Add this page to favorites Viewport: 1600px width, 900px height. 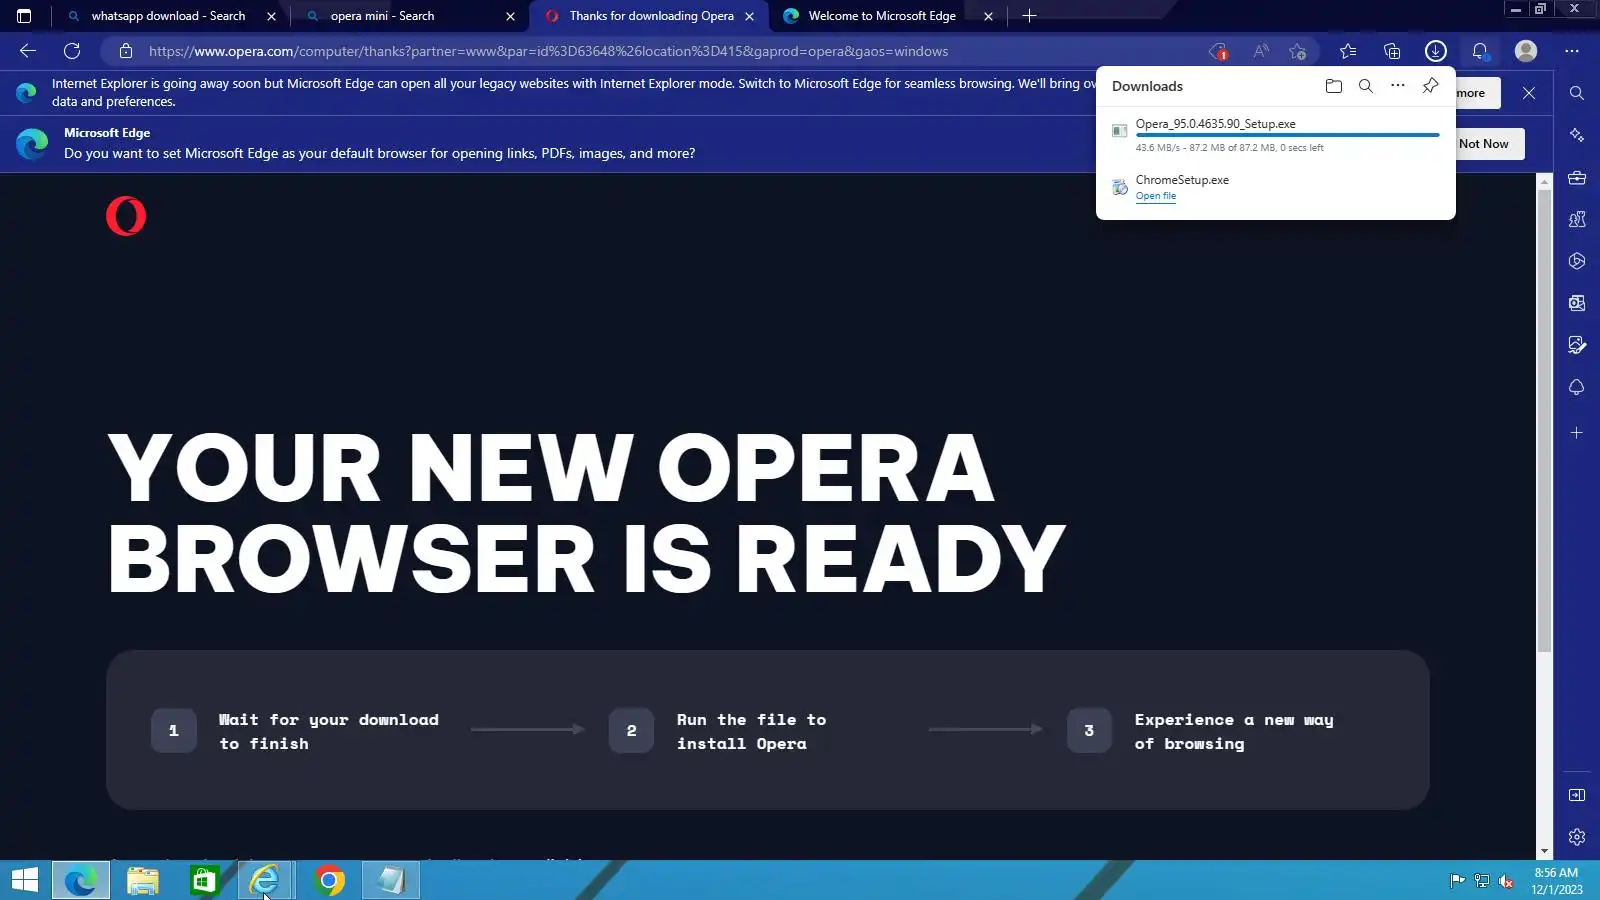[x=1298, y=51]
